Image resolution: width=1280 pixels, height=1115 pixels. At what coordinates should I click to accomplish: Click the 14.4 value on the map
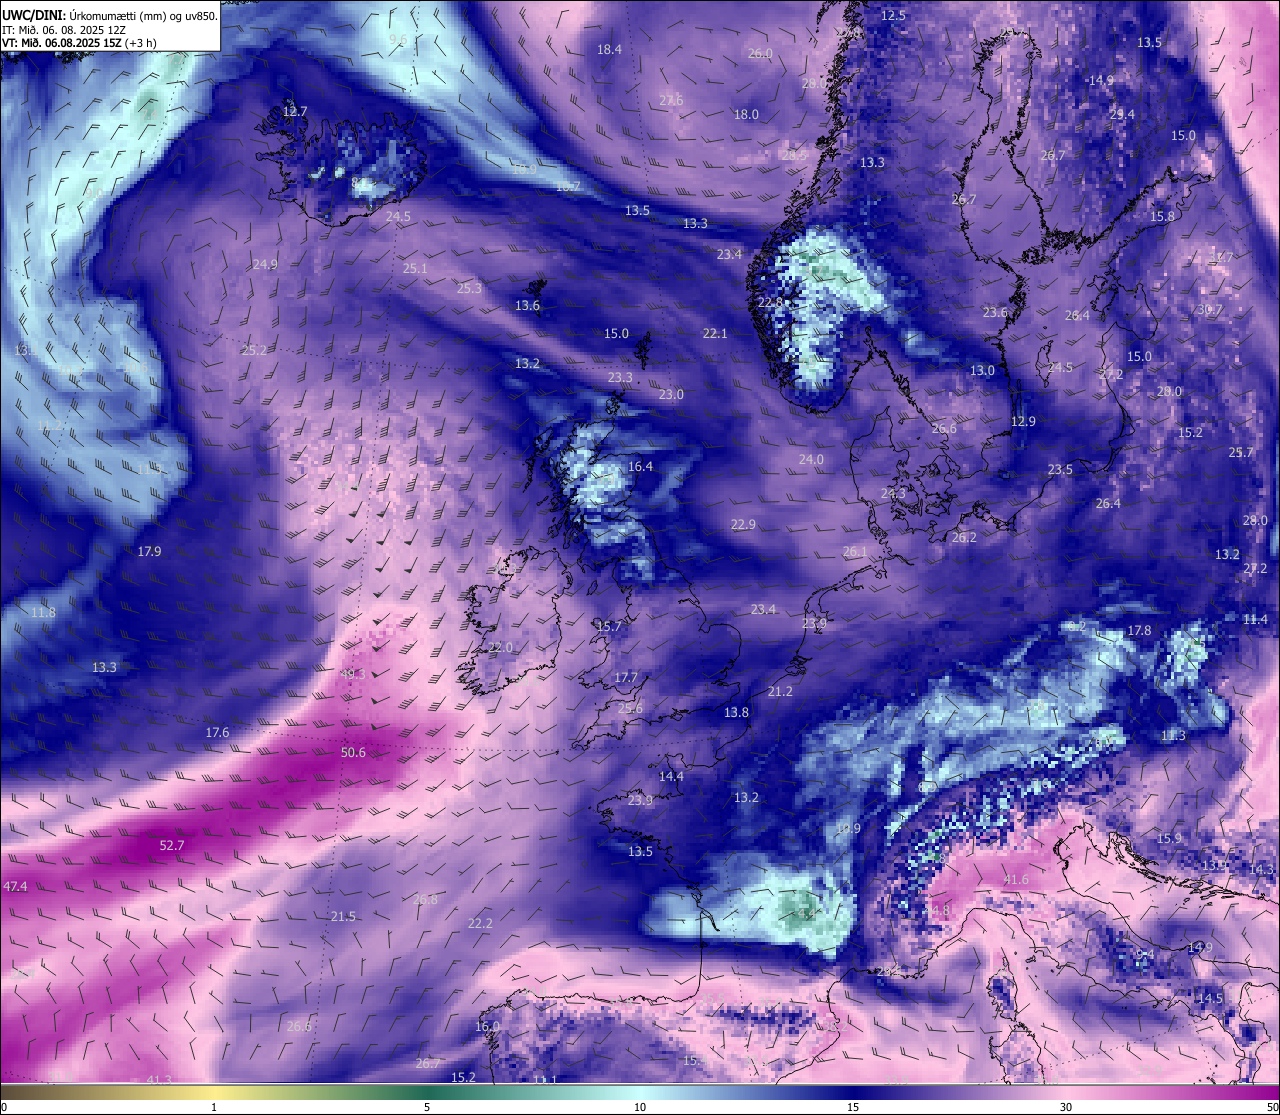tap(671, 777)
